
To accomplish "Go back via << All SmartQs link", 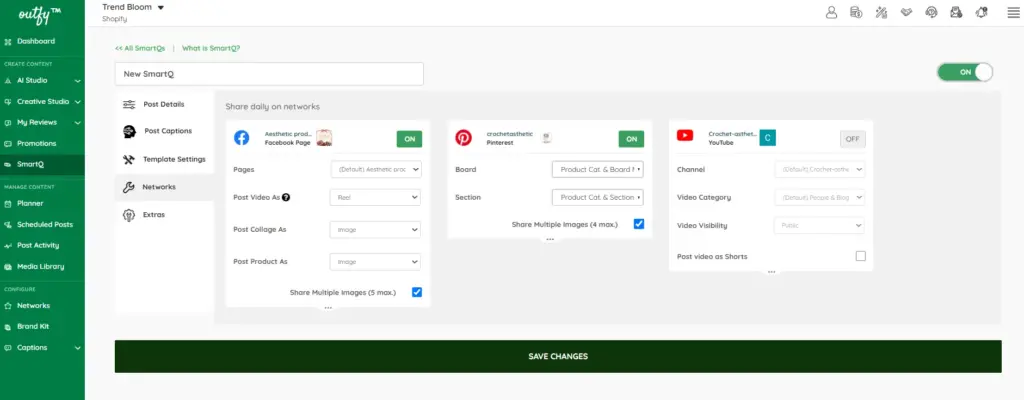I will point(140,48).
